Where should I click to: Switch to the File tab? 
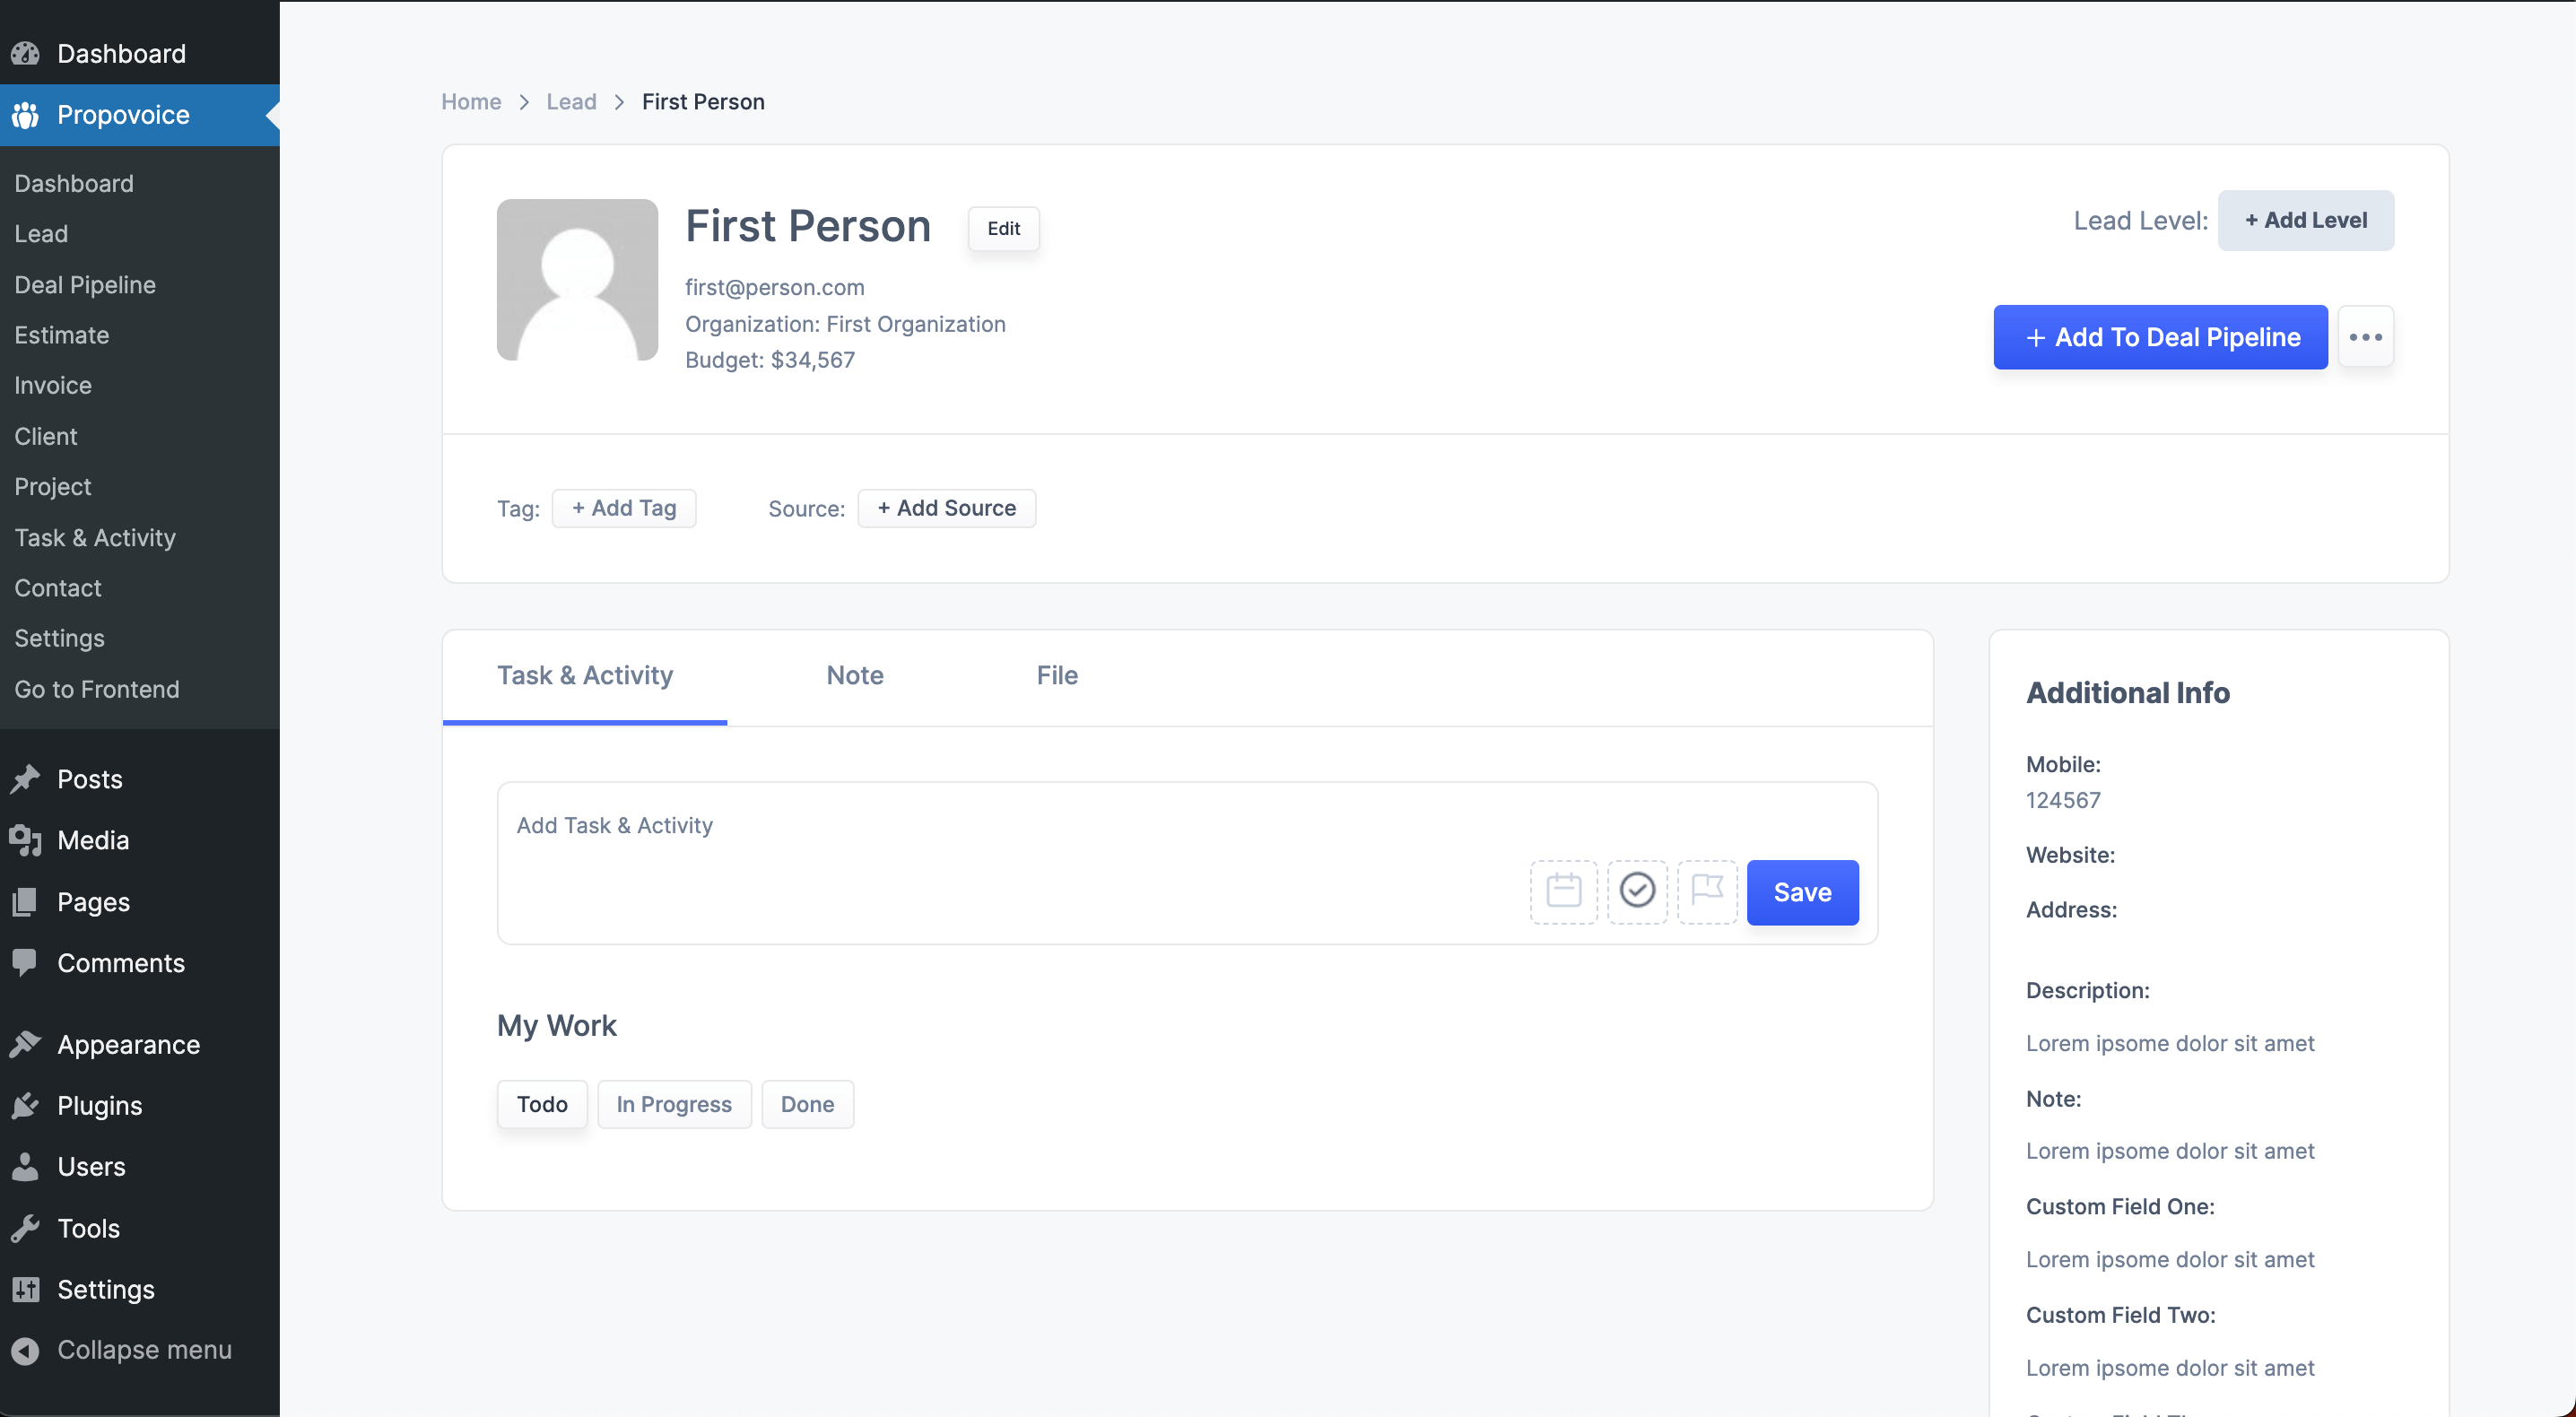coord(1056,674)
